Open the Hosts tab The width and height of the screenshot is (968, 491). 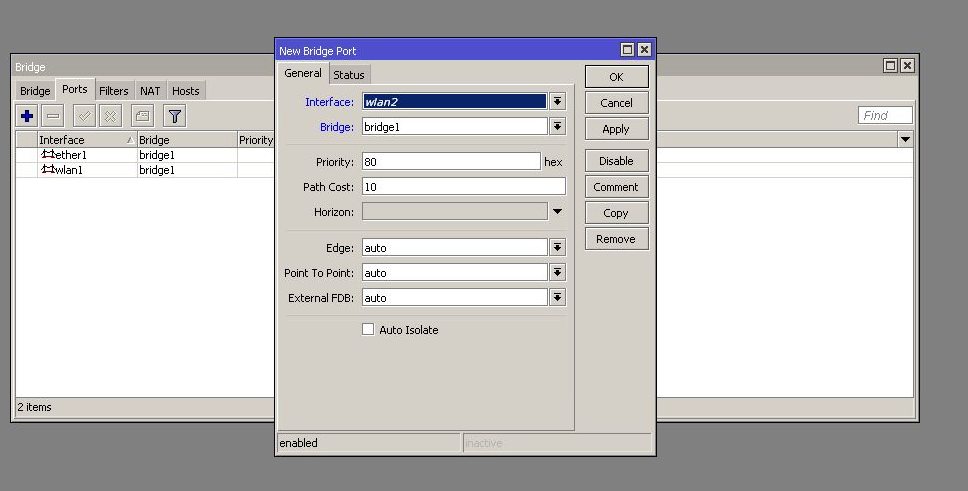coord(186,91)
